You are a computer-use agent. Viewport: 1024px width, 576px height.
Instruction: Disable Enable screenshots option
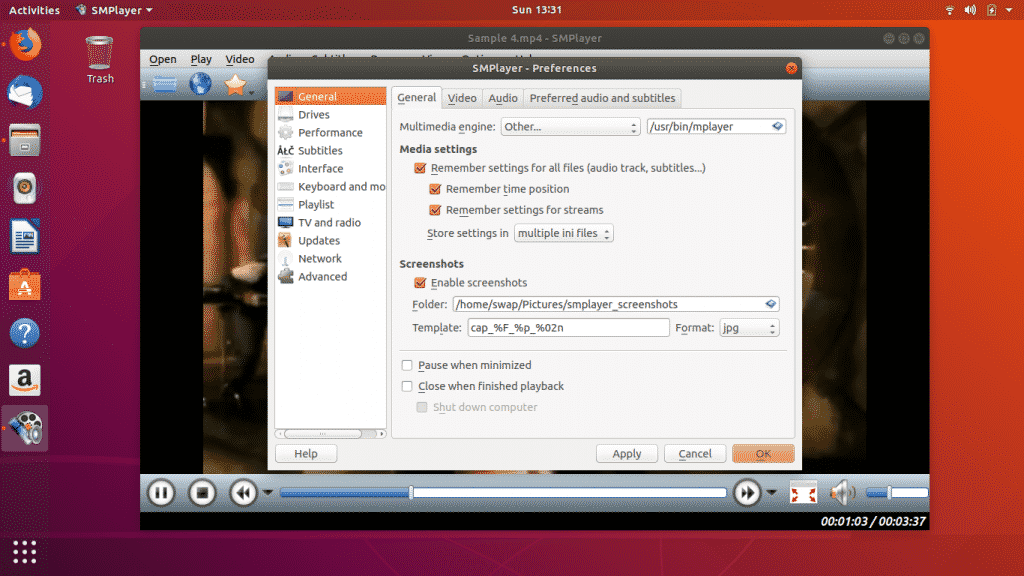pos(421,283)
